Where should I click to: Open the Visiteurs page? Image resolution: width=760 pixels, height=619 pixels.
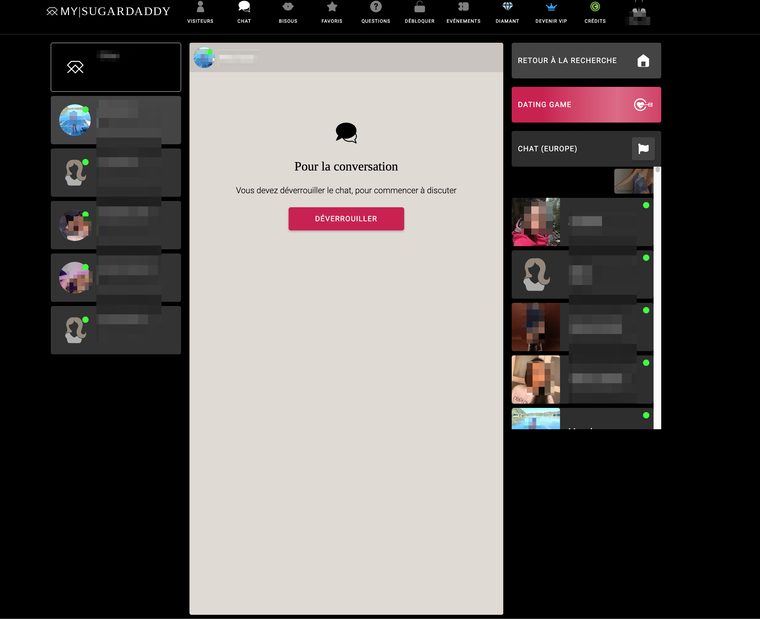coord(200,13)
